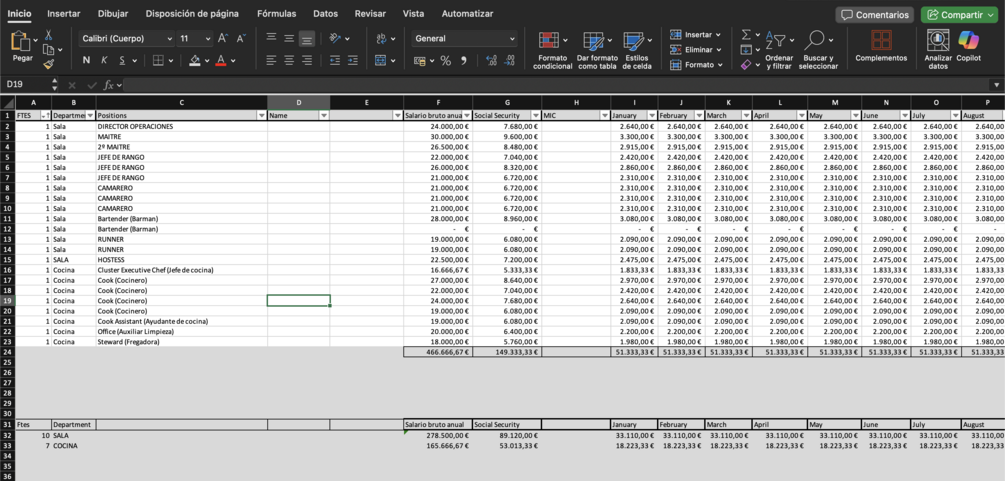The image size is (1005, 481).
Task: Align text to top of cell
Action: (x=271, y=38)
